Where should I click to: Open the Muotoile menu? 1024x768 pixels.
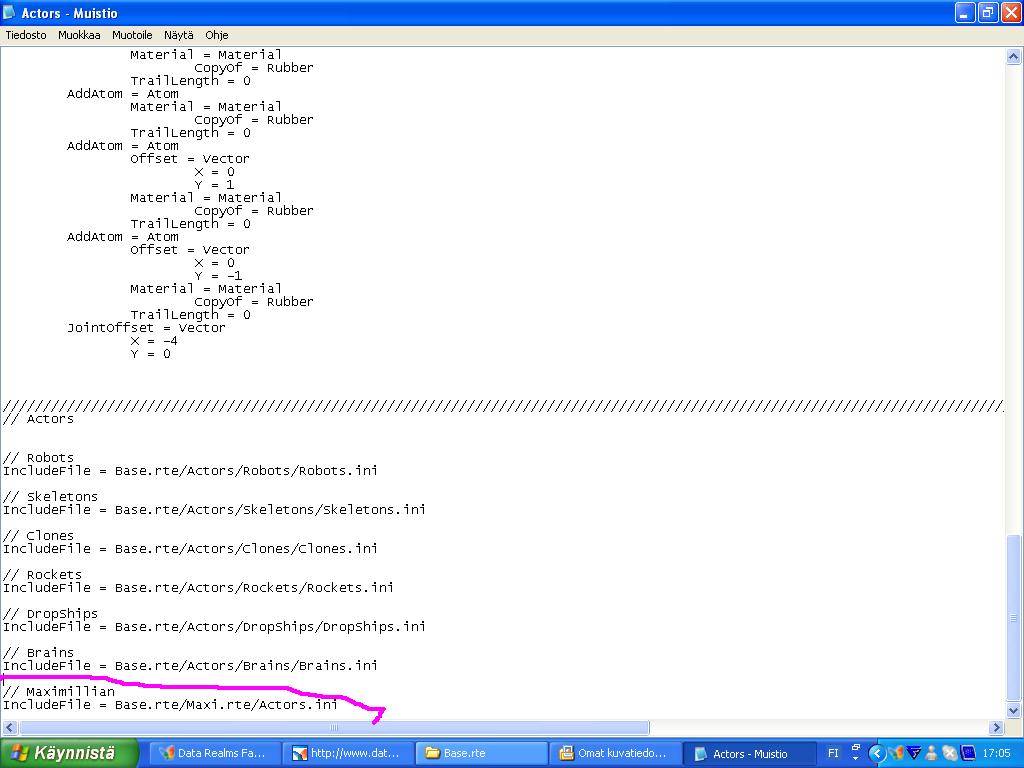(132, 35)
